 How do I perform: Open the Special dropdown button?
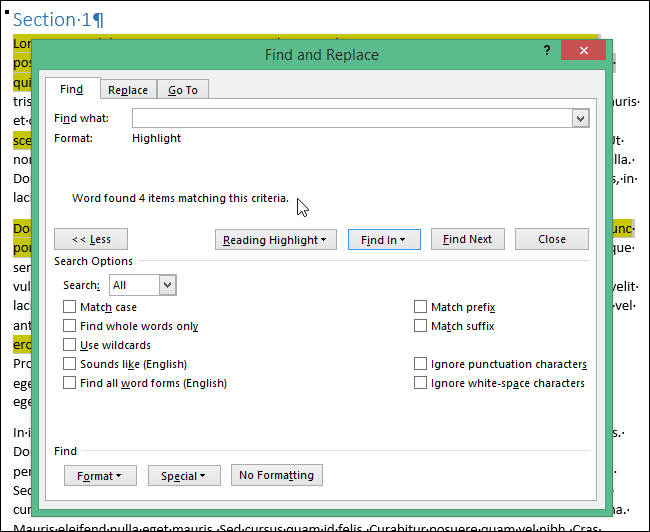[184, 476]
